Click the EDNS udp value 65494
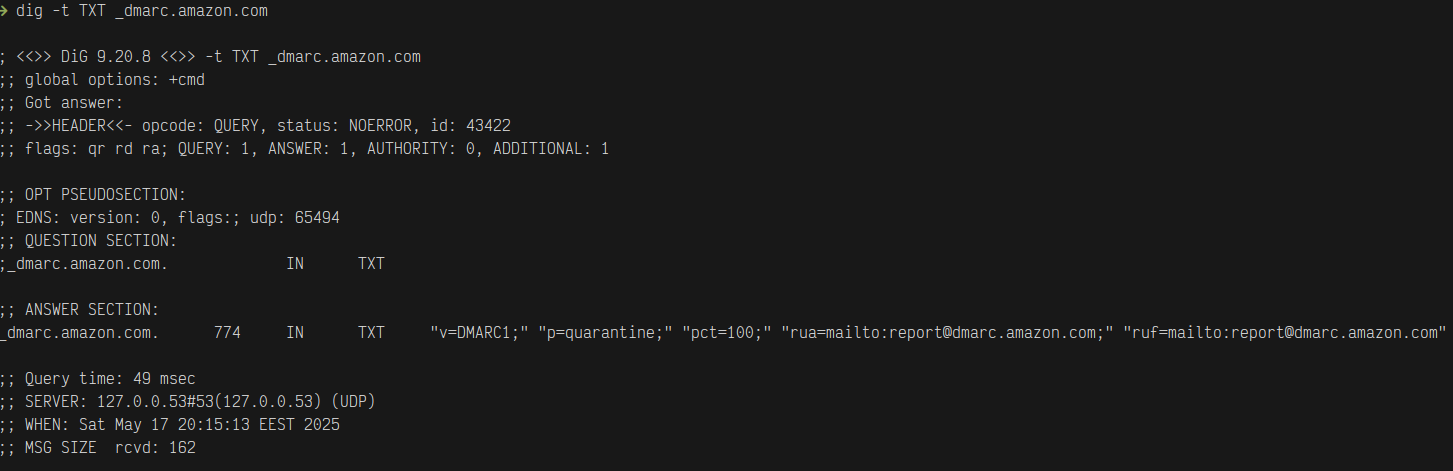 pyautogui.click(x=317, y=217)
